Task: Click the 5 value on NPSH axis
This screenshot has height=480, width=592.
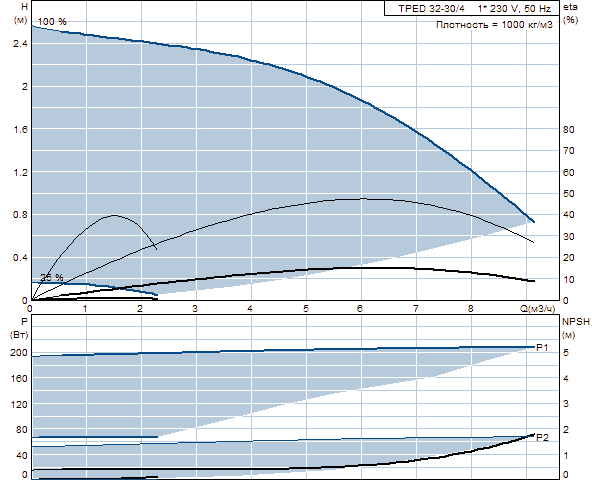Action: [x=566, y=353]
